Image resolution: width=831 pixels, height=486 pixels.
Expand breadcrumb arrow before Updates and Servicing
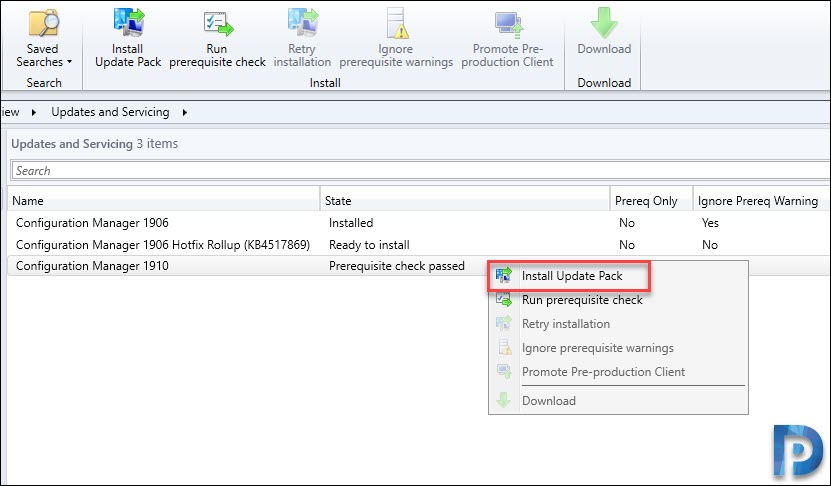click(34, 112)
